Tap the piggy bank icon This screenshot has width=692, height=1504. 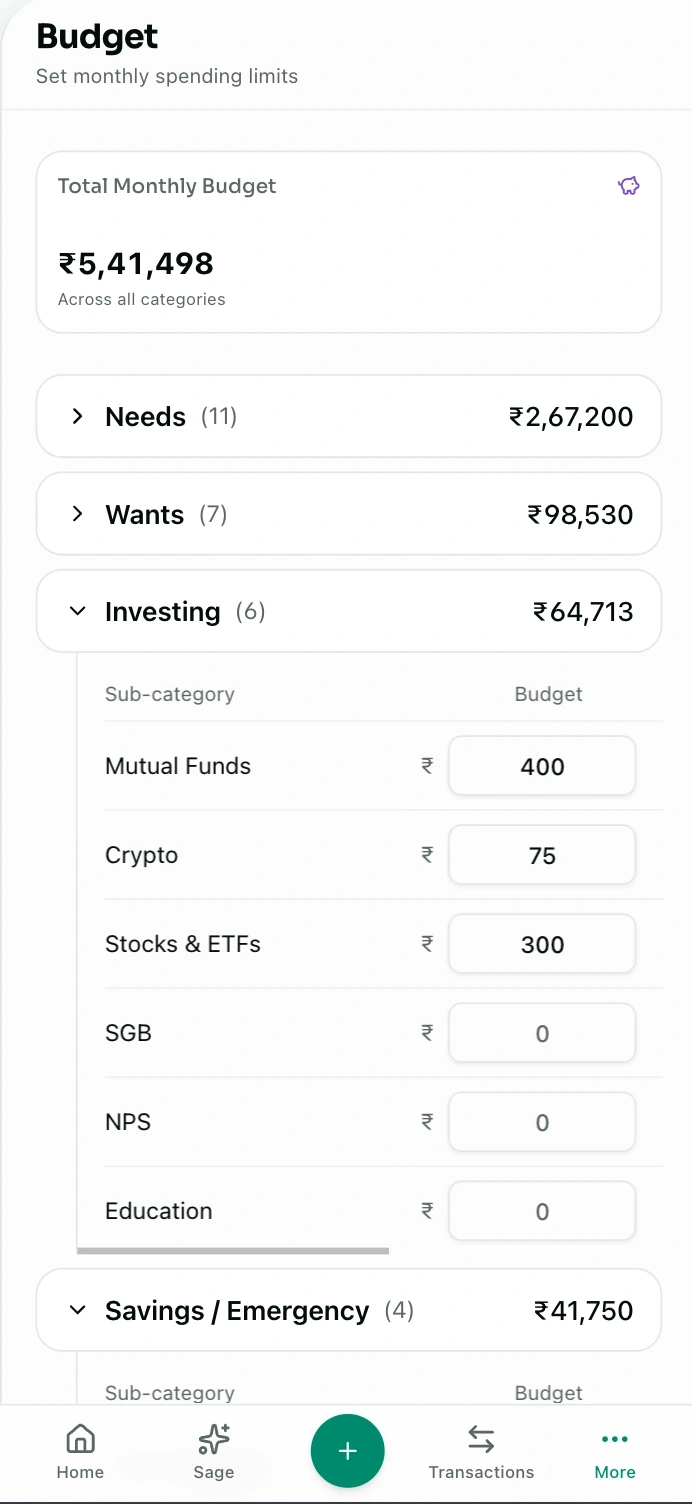click(628, 186)
